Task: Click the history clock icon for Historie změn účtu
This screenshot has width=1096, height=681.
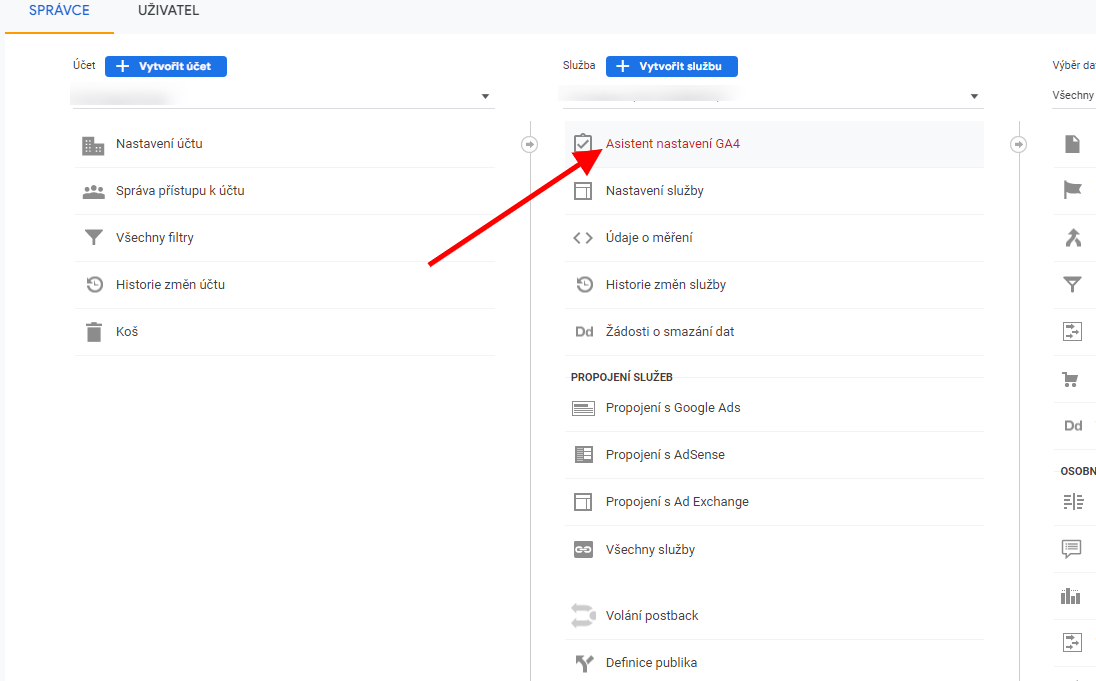Action: coord(93,285)
